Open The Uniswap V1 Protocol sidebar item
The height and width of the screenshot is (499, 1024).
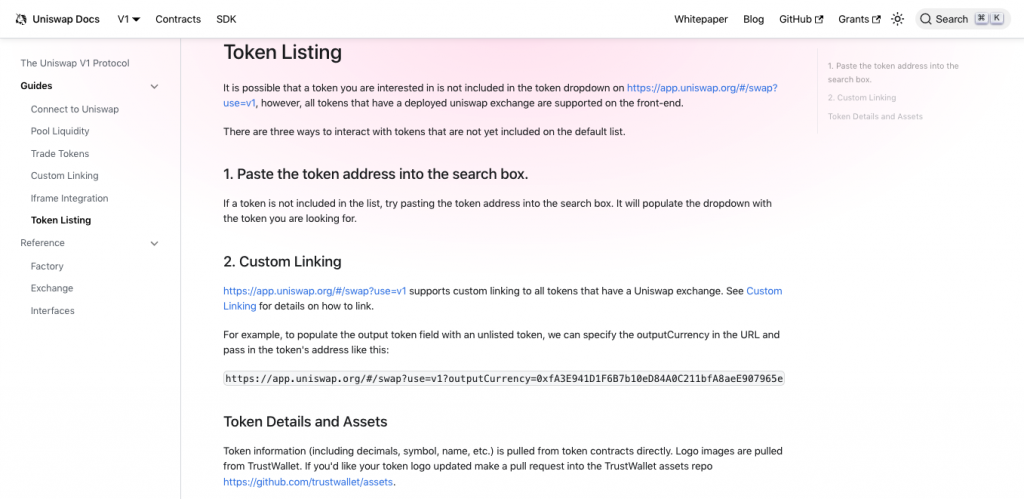[x=75, y=63]
